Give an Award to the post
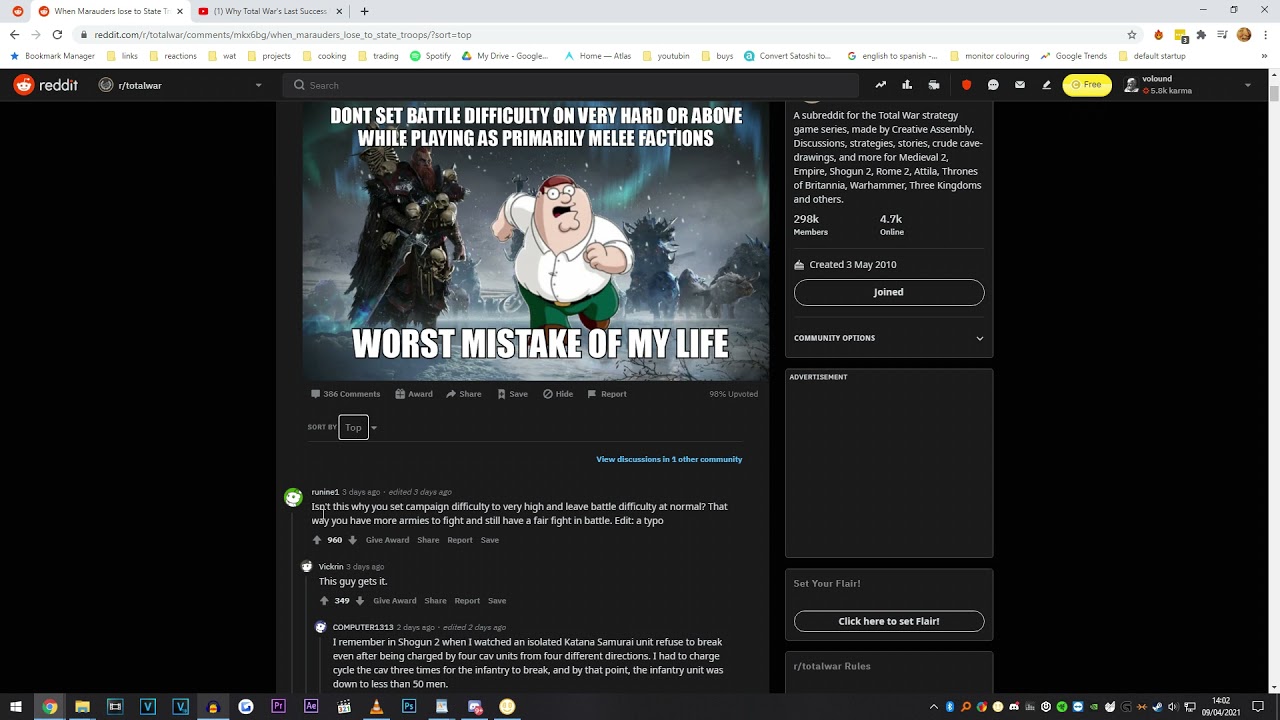This screenshot has width=1280, height=720. 414,394
